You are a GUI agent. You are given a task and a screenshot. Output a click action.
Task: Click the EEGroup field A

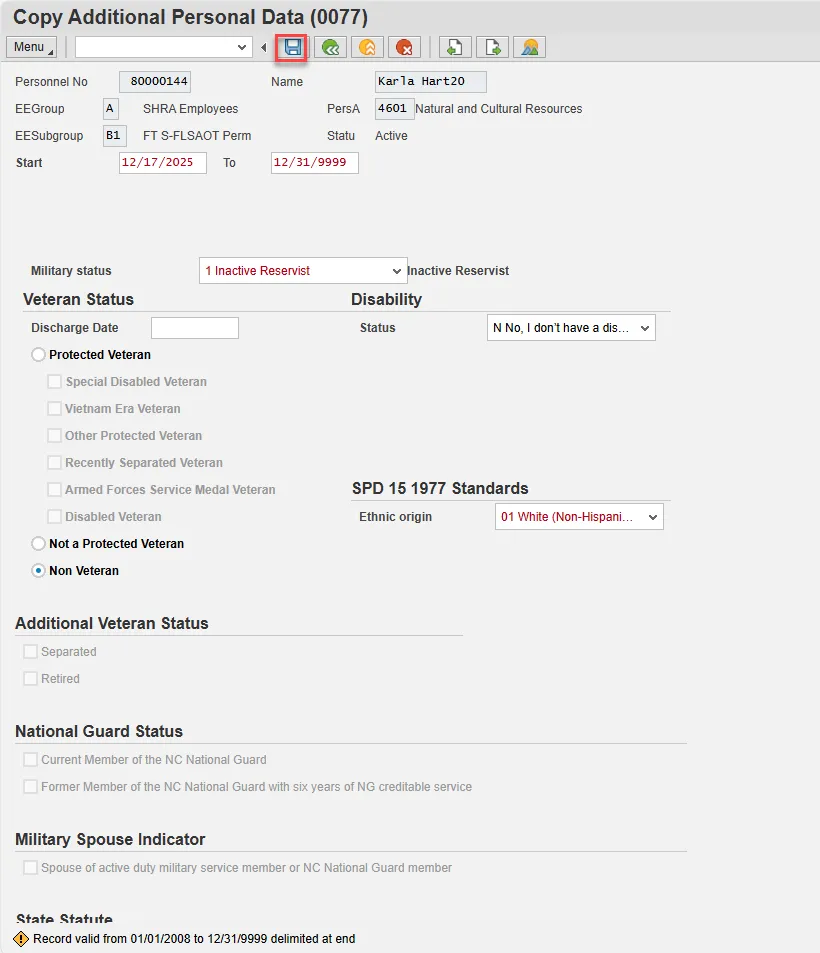coord(111,109)
